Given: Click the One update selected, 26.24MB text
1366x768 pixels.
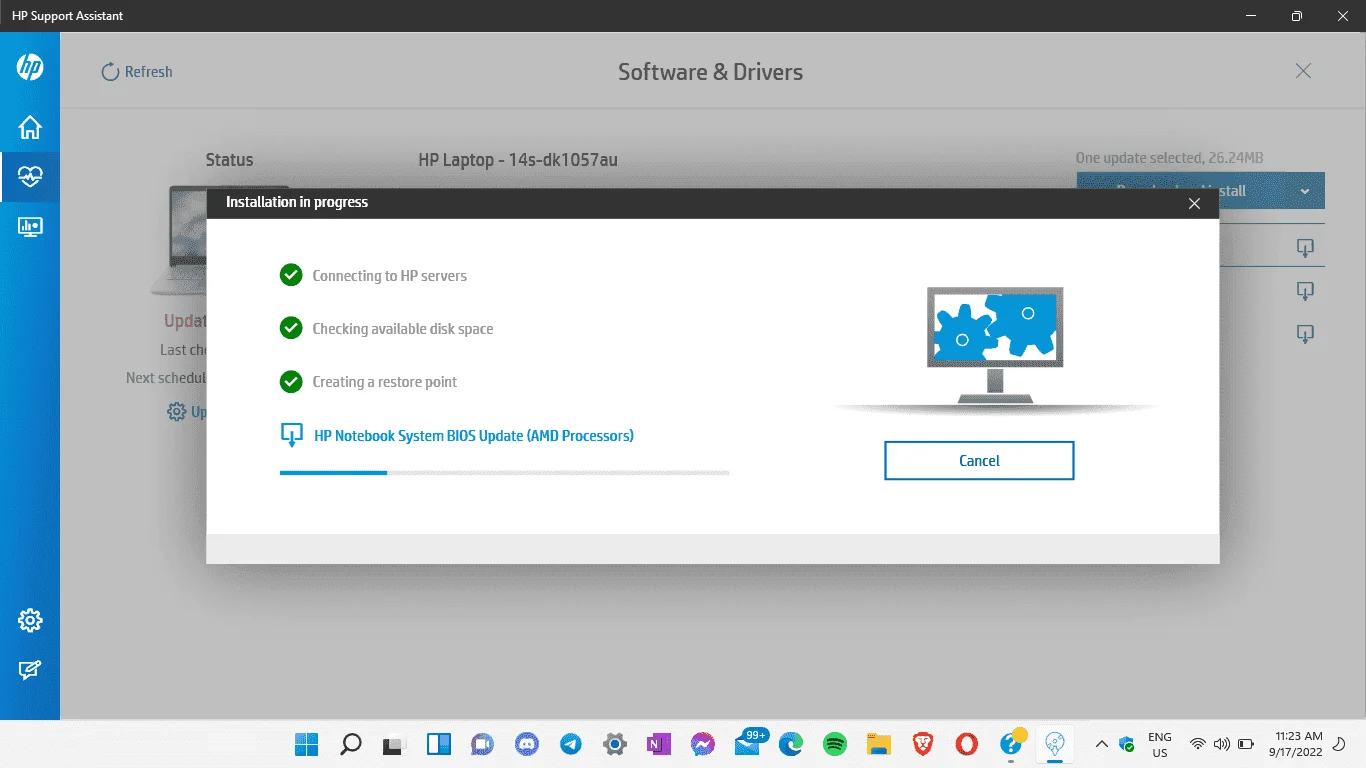Looking at the screenshot, I should (x=1169, y=158).
